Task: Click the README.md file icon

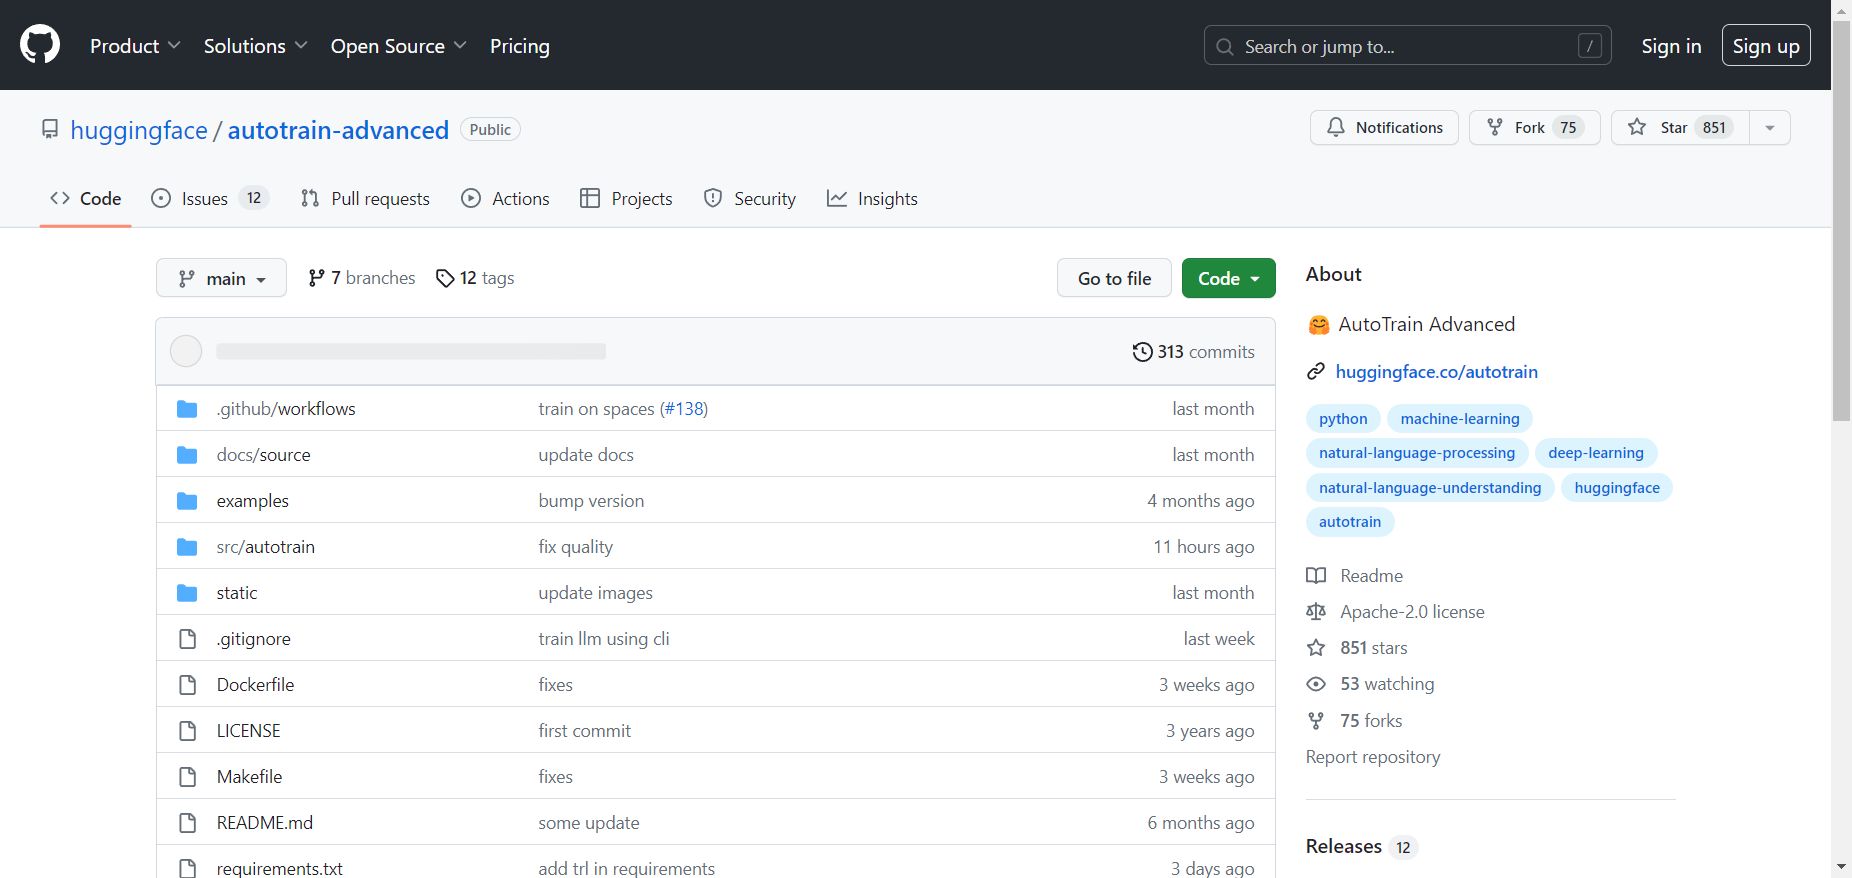Action: [x=187, y=822]
